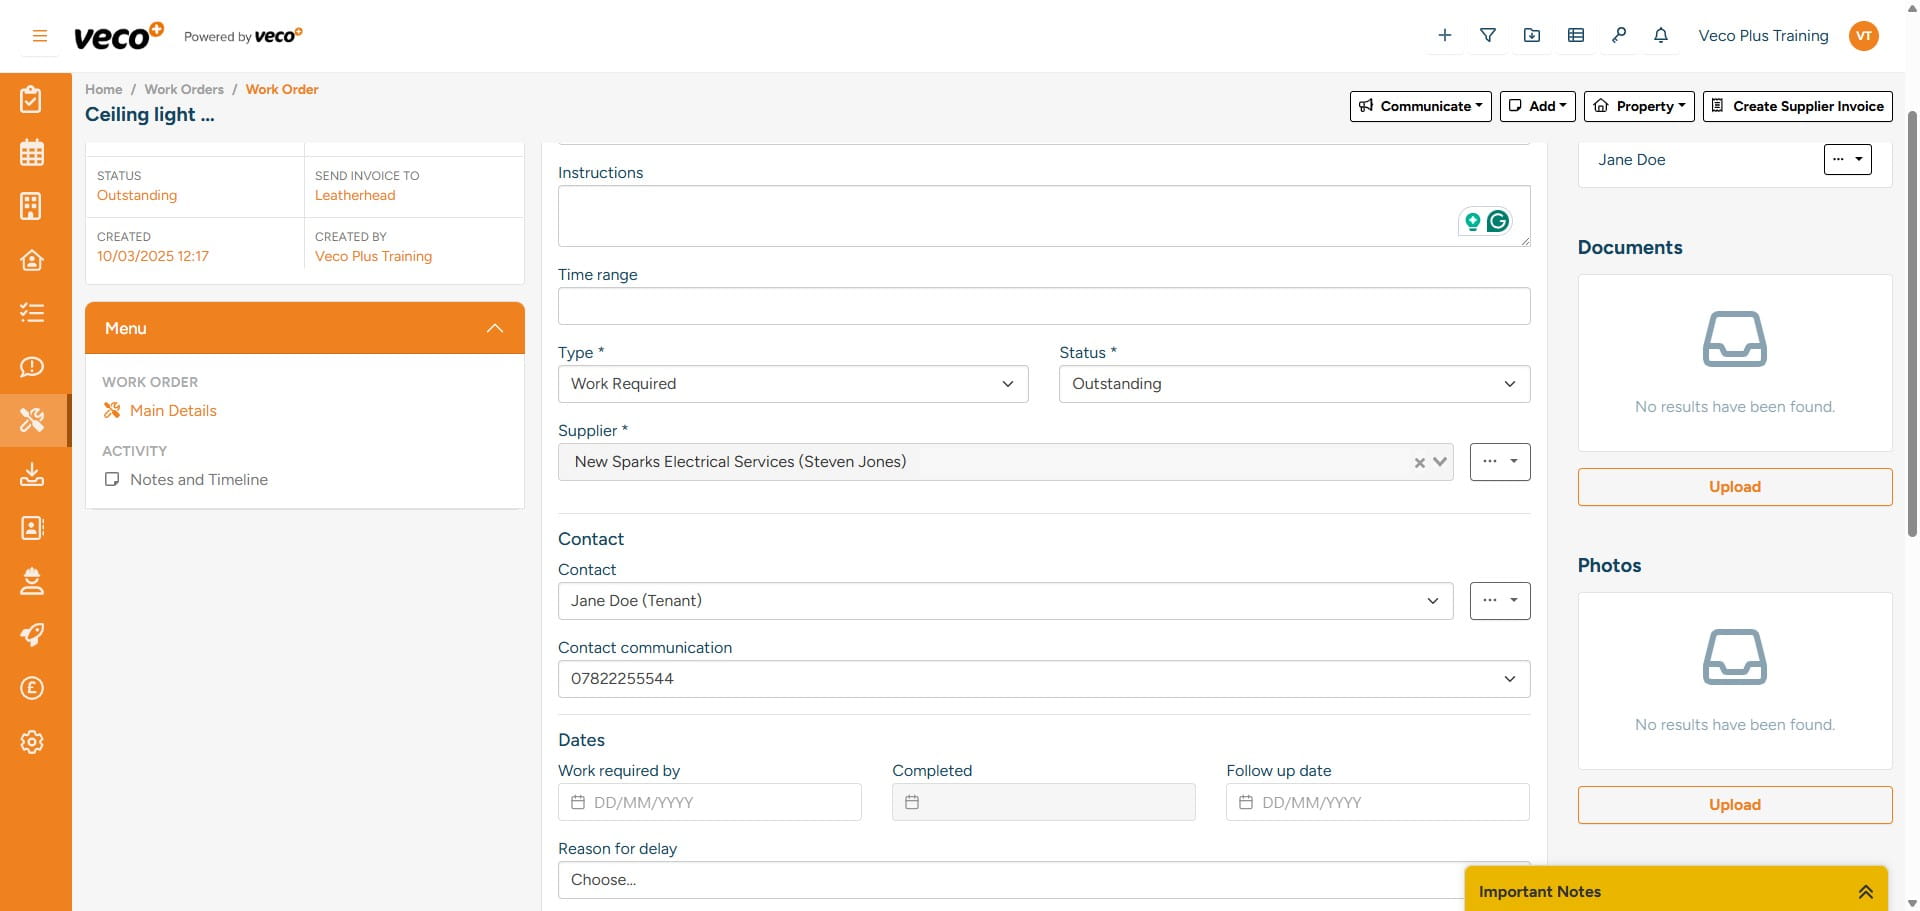Image resolution: width=1920 pixels, height=911 pixels.
Task: Open the settings gear in the sidebar
Action: (x=31, y=742)
